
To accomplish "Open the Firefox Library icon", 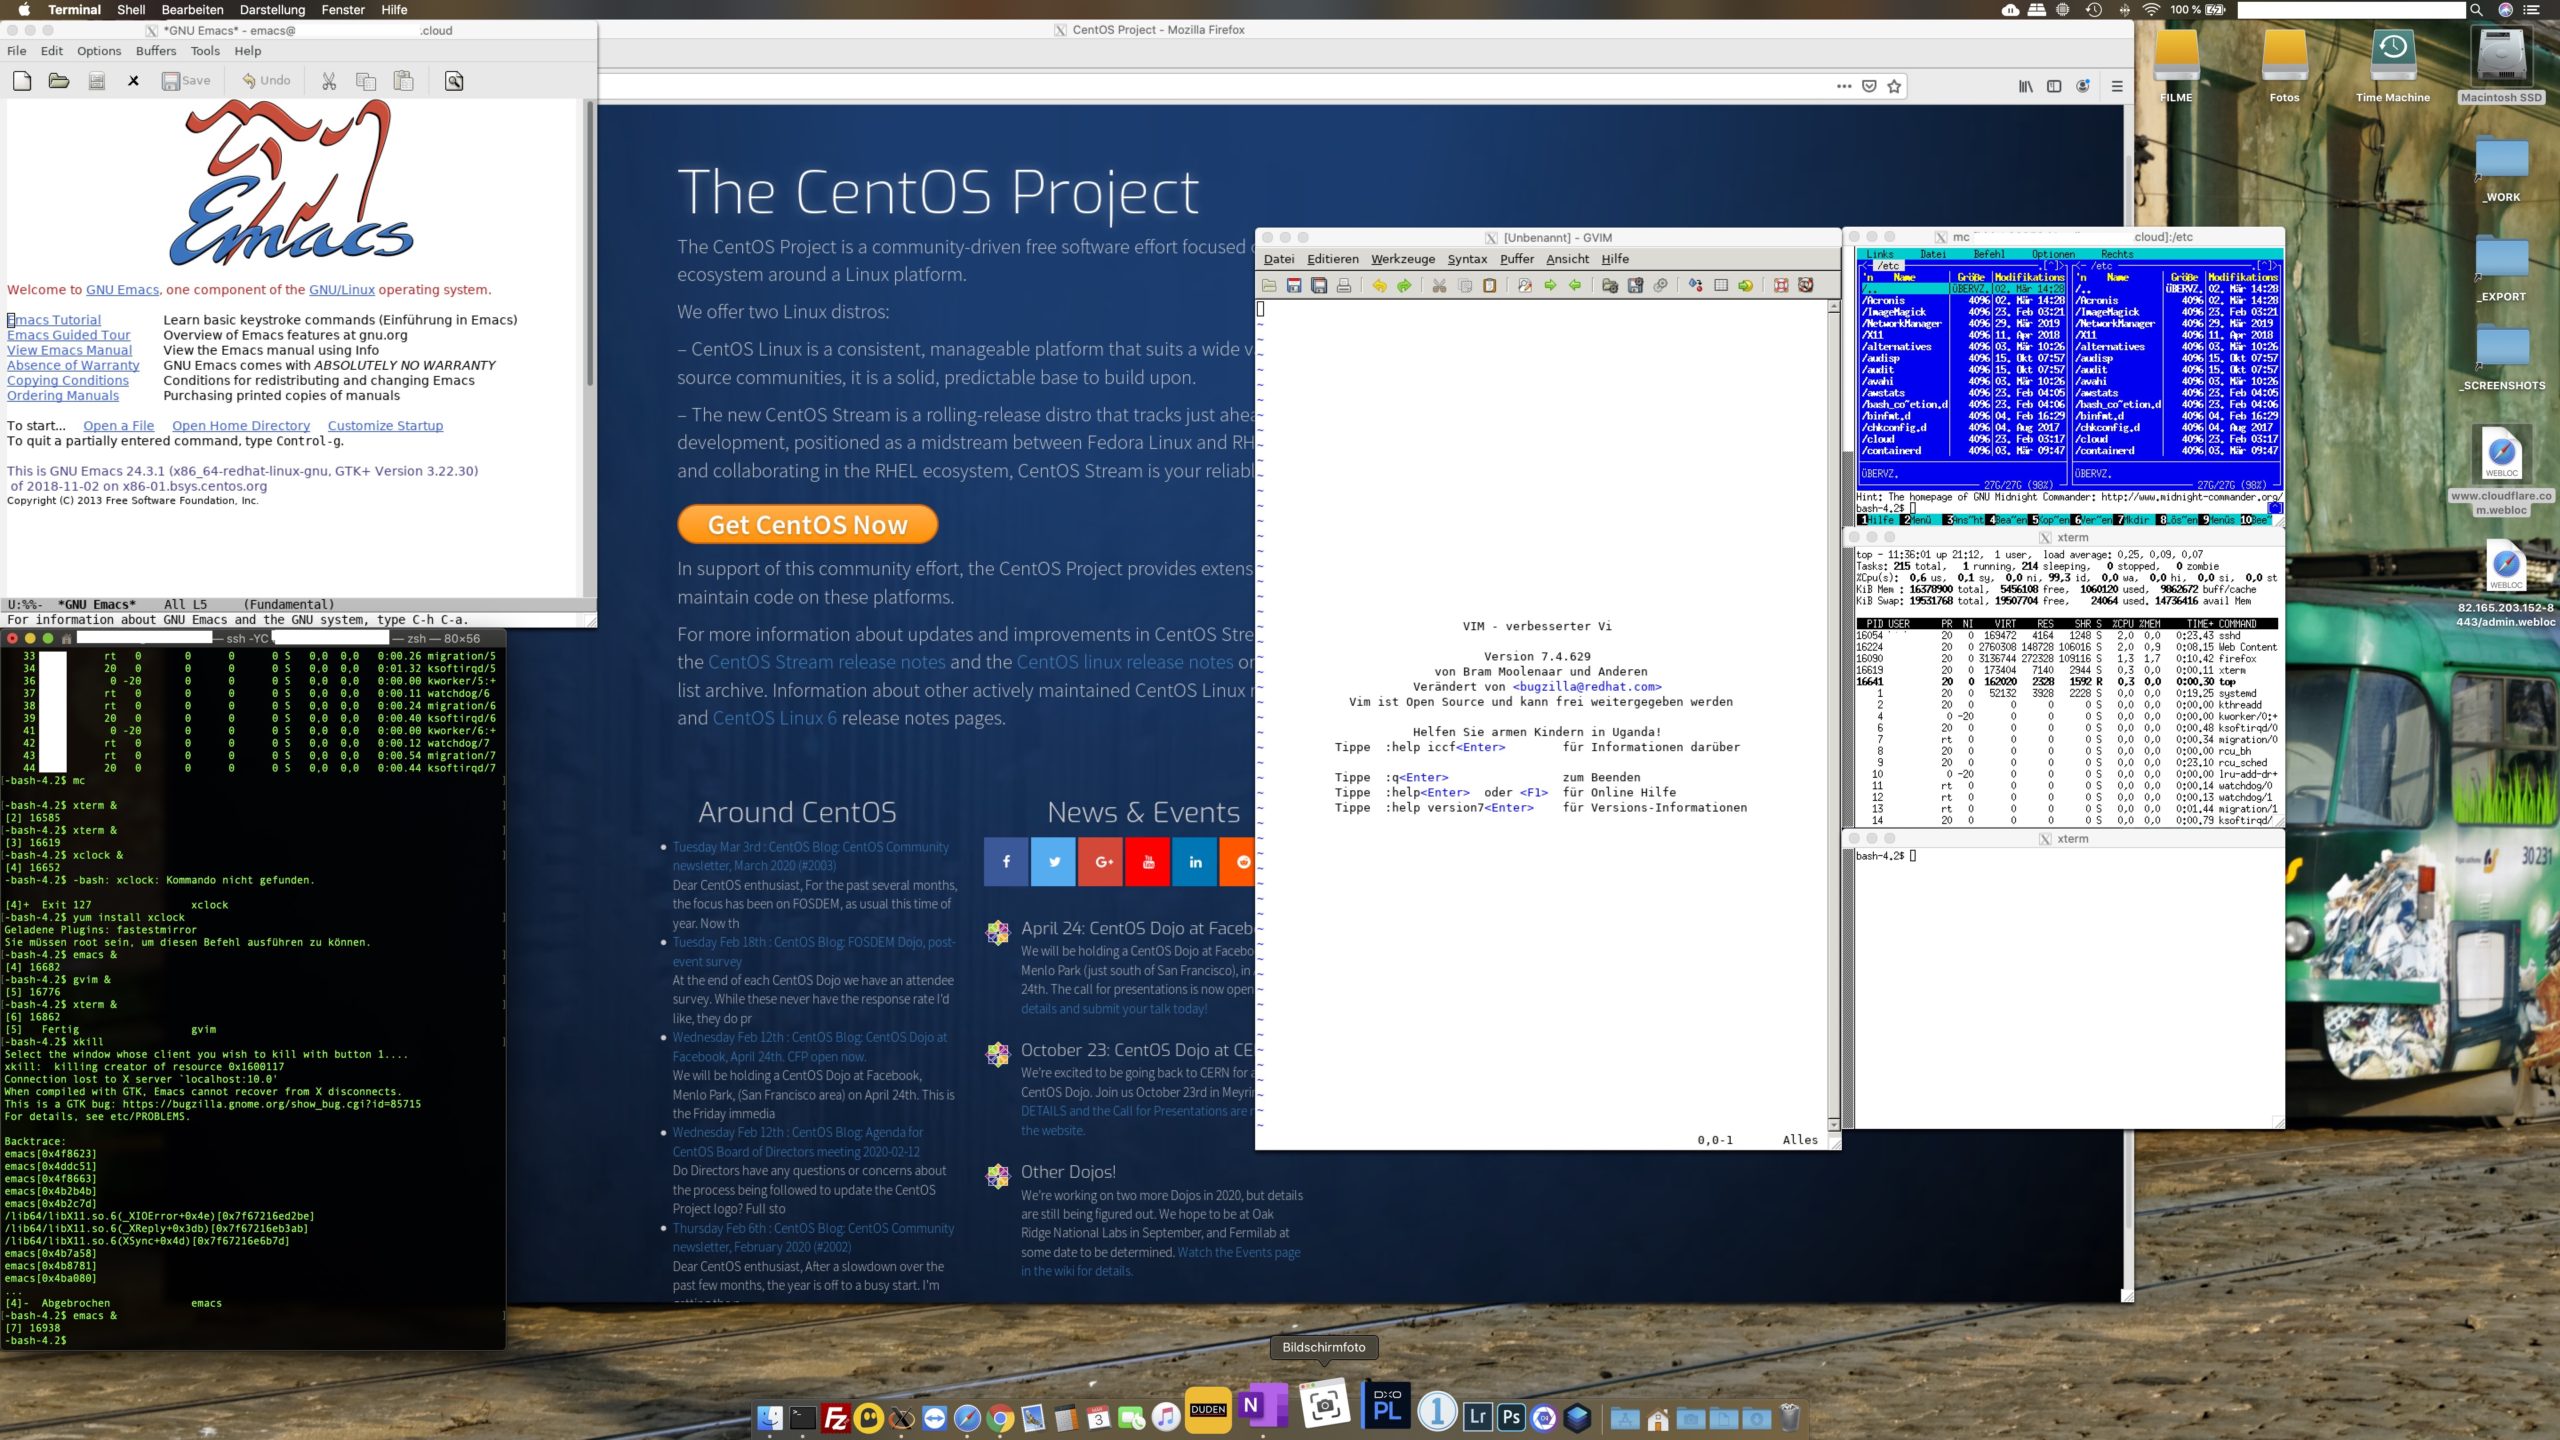I will click(x=2026, y=87).
